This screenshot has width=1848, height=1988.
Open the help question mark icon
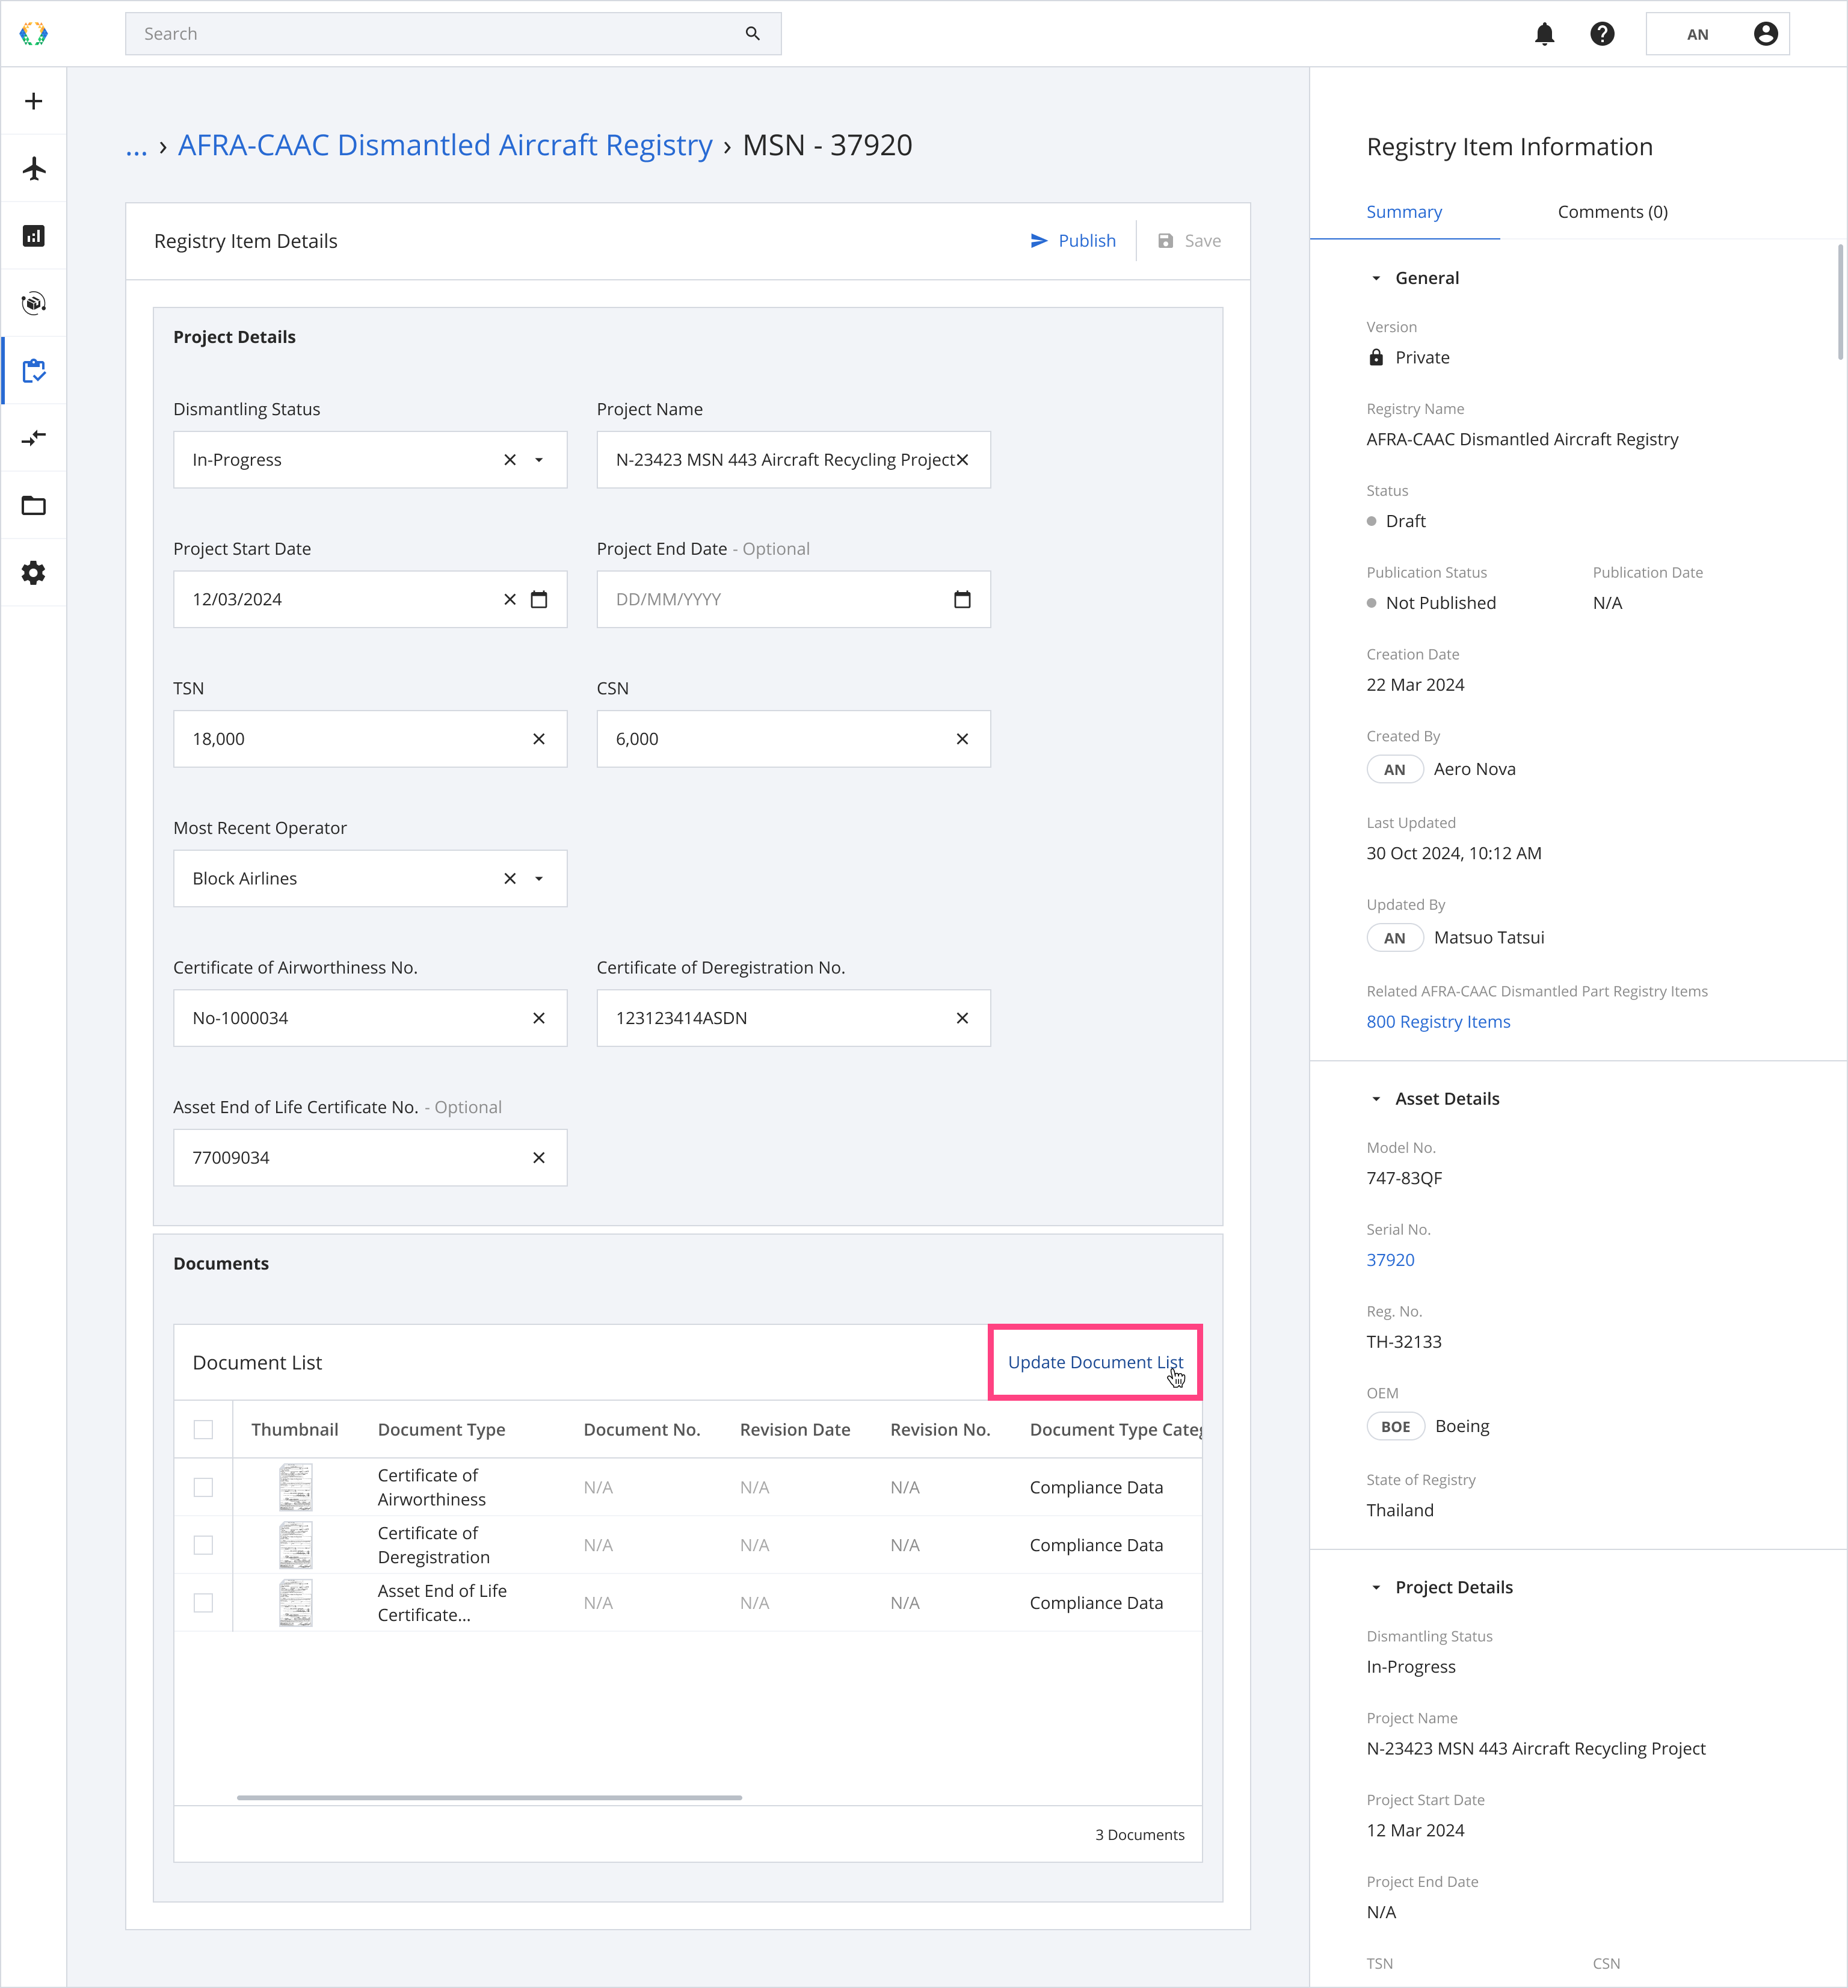1602,34
